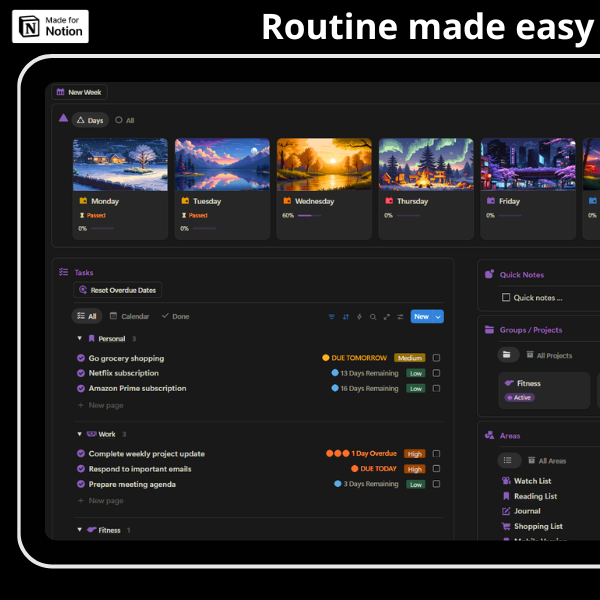Click the DUE TOMORROW status label
Screen dimensions: 600x600
(x=355, y=358)
